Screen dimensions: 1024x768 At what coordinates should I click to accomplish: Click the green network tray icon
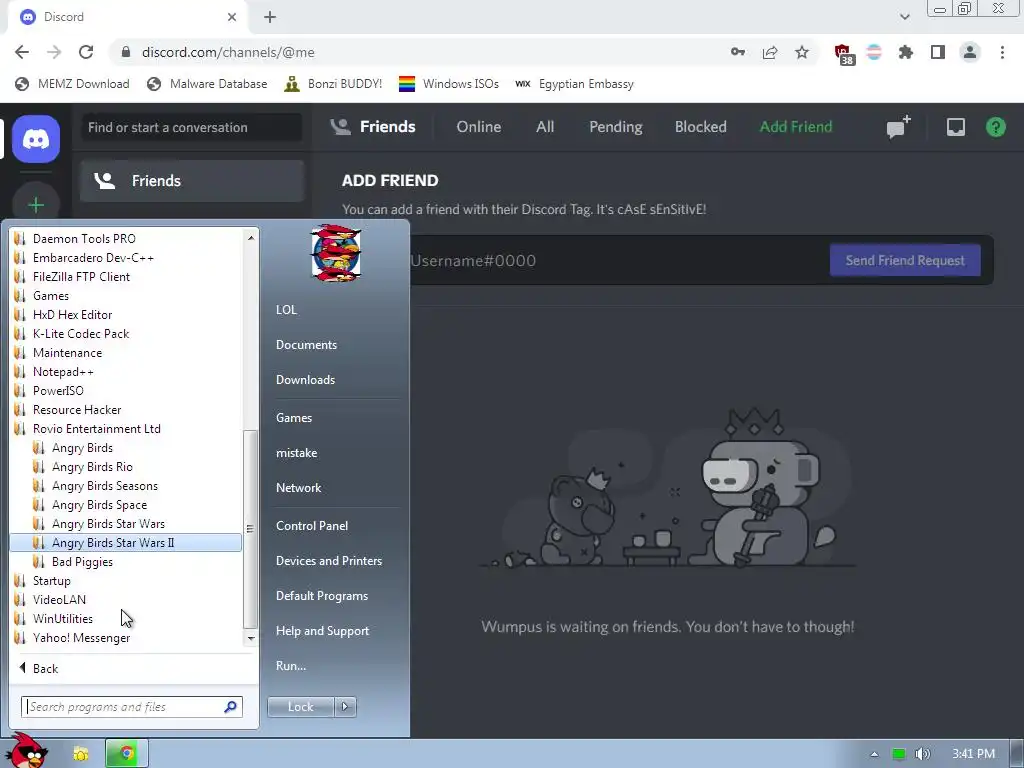click(899, 754)
